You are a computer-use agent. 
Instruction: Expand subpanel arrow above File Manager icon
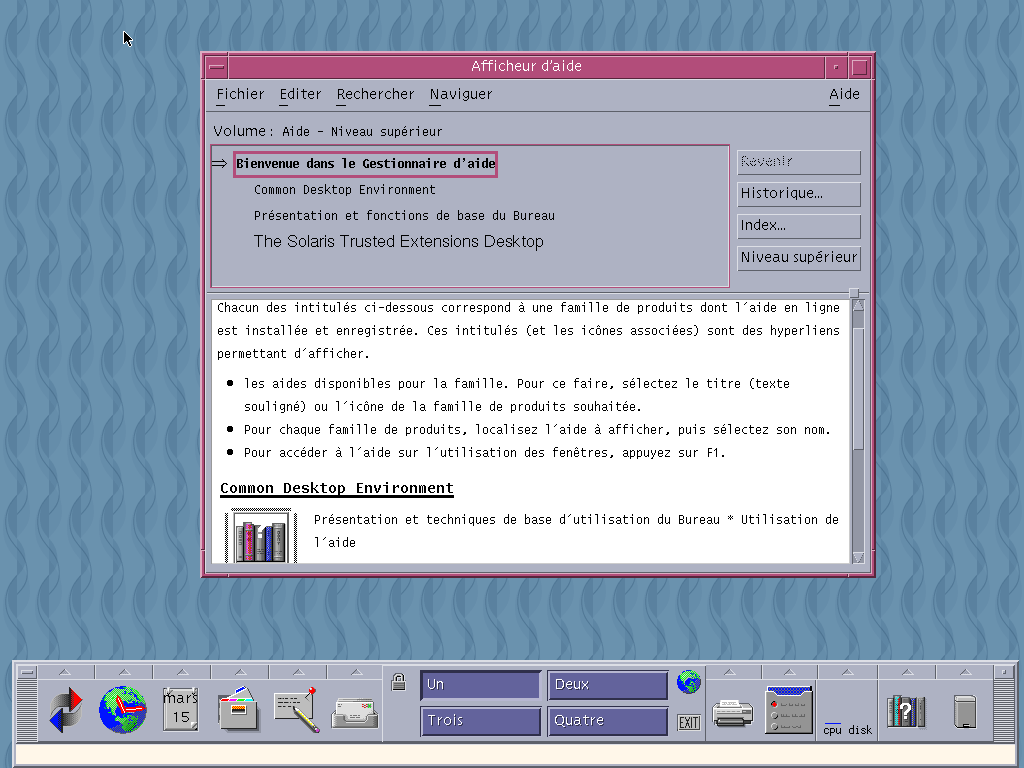(x=240, y=672)
